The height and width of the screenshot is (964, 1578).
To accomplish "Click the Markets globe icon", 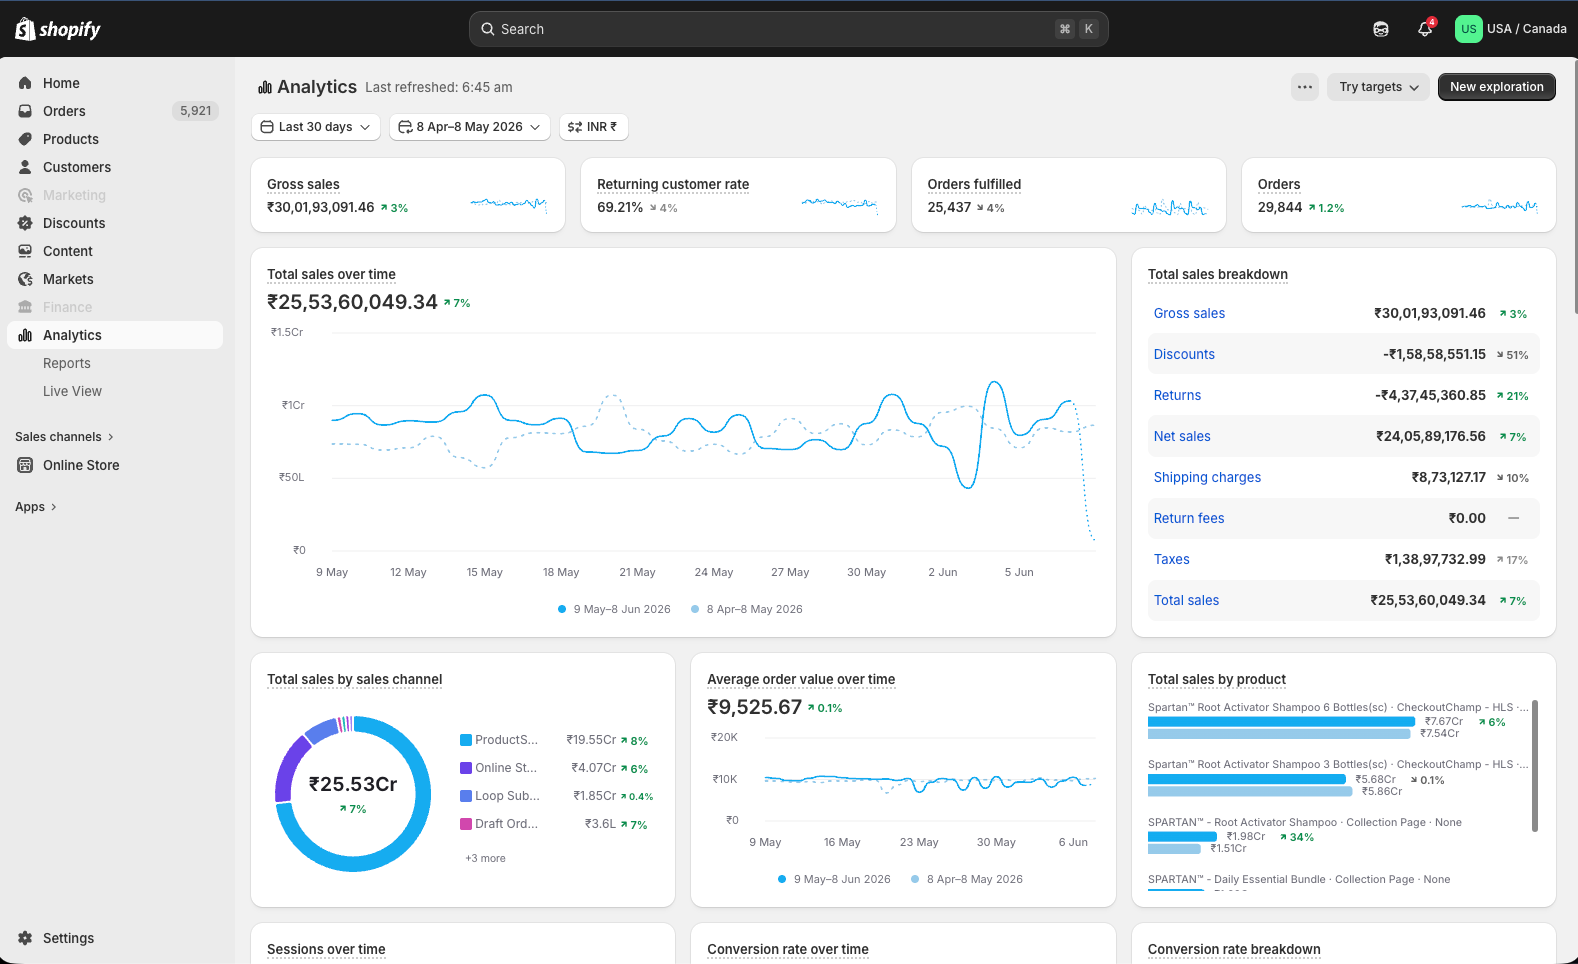I will click(x=25, y=279).
